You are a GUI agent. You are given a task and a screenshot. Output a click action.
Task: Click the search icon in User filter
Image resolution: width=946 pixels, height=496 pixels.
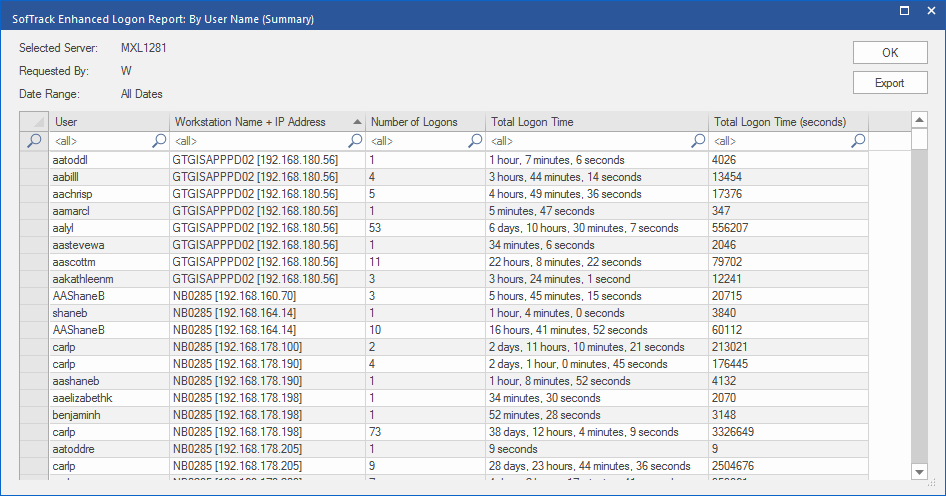(x=159, y=141)
